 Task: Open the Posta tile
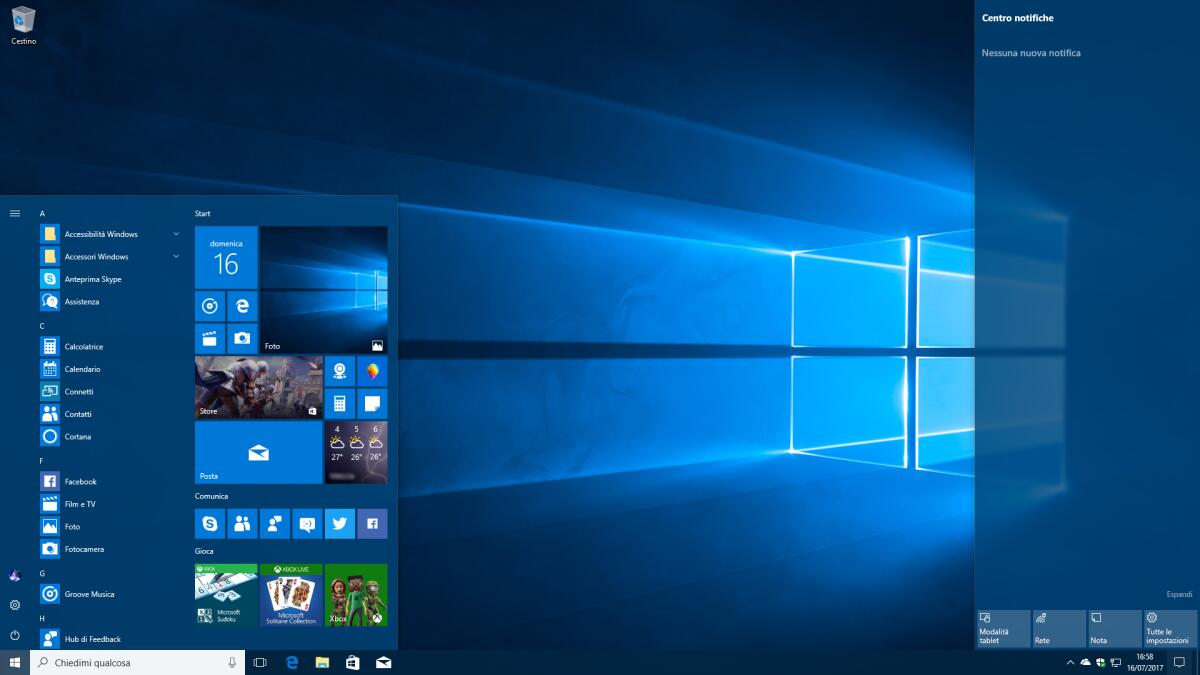click(x=257, y=453)
